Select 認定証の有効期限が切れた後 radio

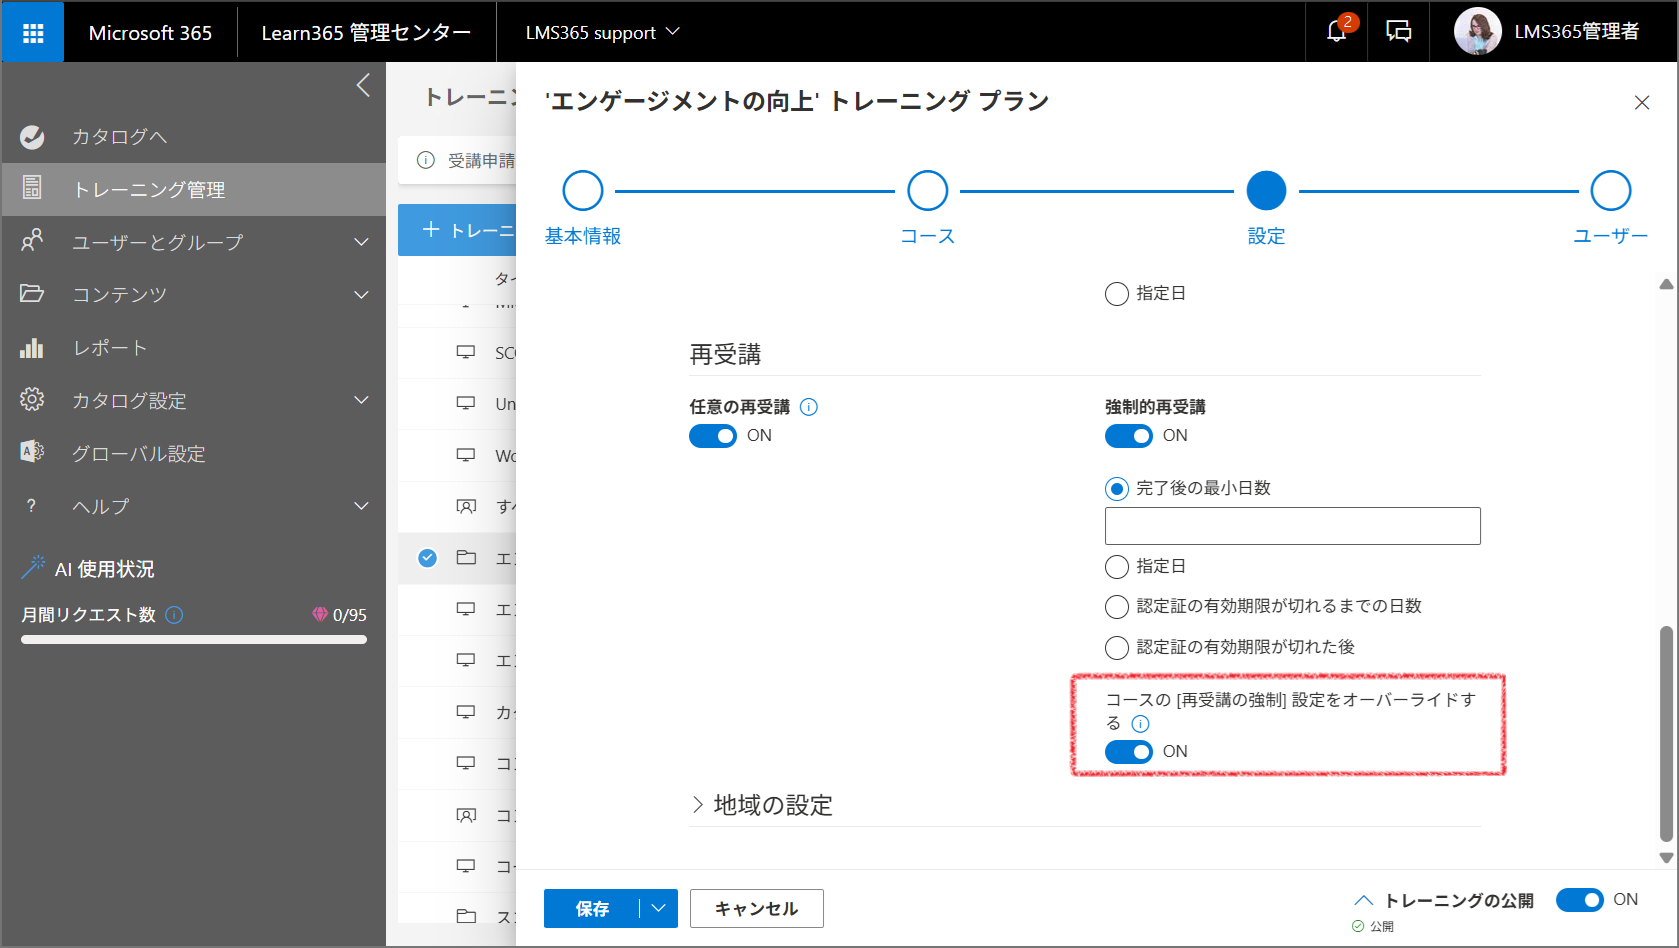pos(1117,648)
